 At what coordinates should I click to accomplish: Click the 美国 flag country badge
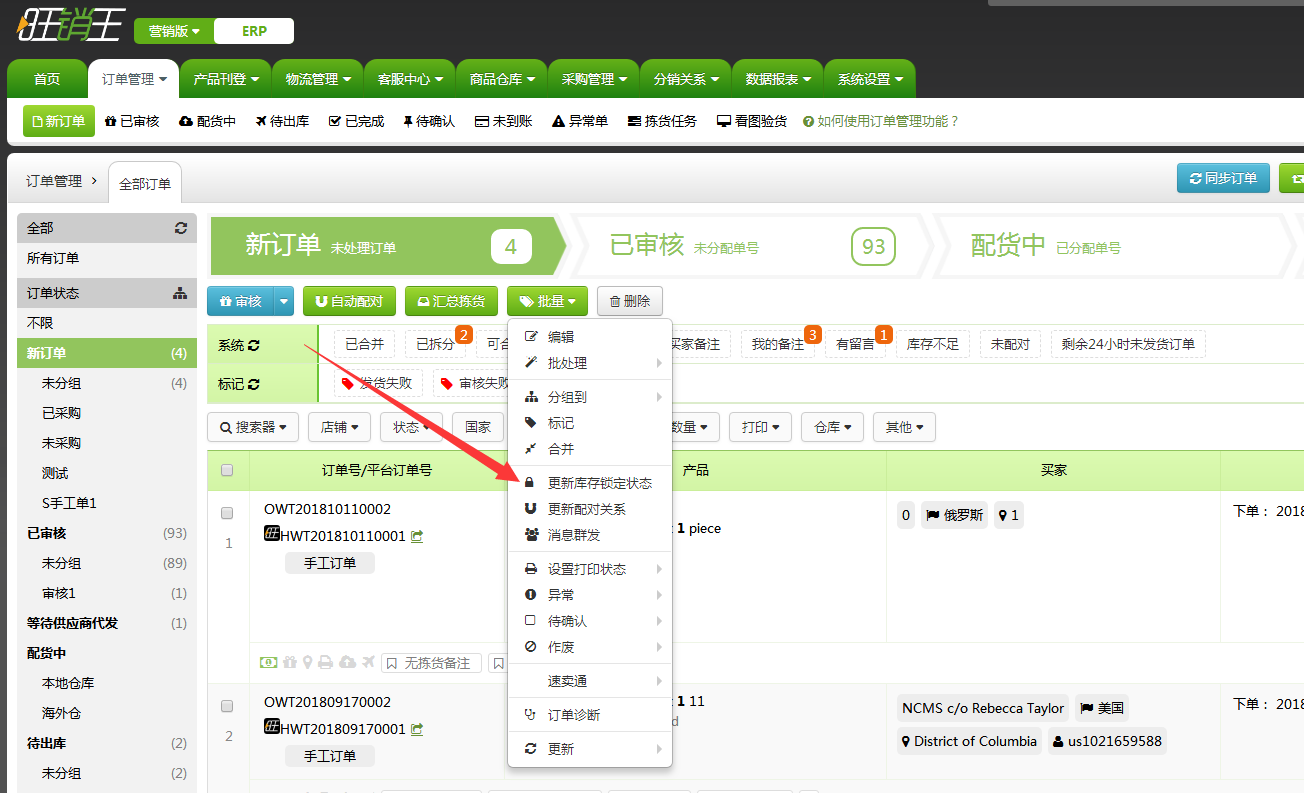click(1103, 708)
